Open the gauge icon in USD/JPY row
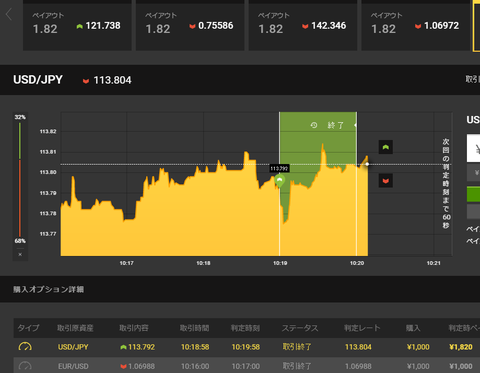 pyautogui.click(x=25, y=347)
